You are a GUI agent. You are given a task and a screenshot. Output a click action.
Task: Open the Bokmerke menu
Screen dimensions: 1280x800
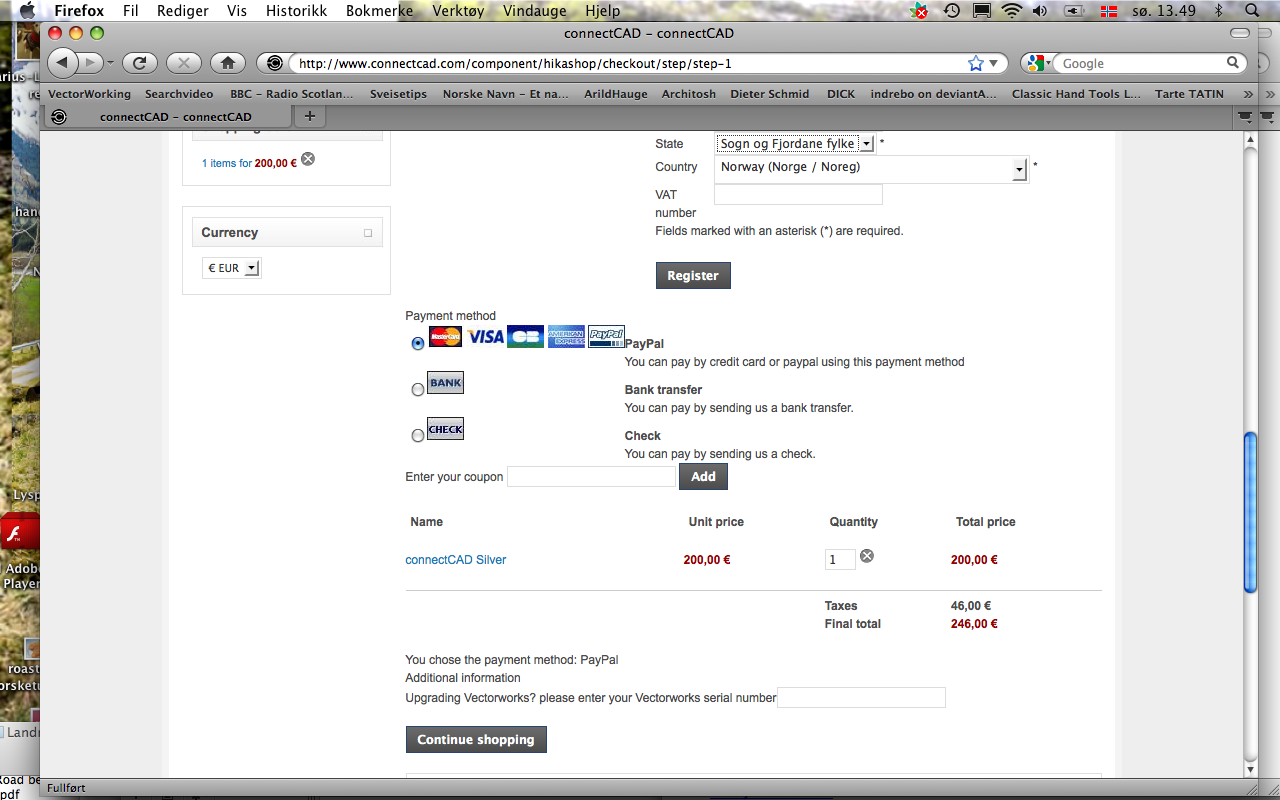pos(380,11)
